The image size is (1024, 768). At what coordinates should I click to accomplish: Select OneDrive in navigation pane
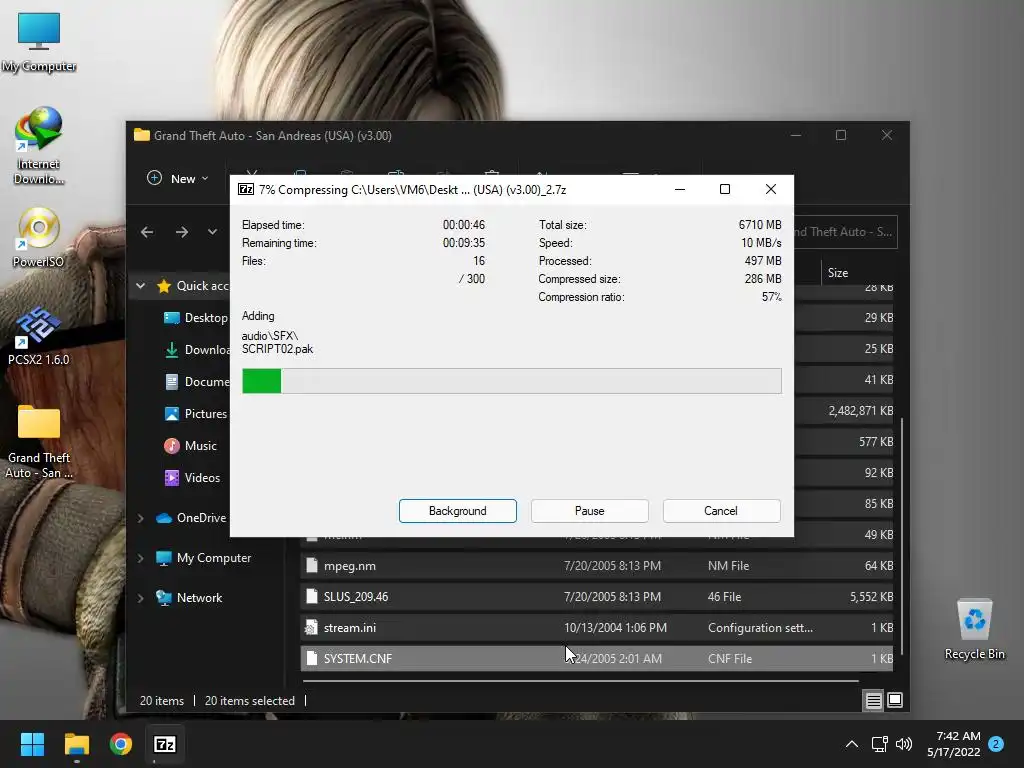click(191, 518)
